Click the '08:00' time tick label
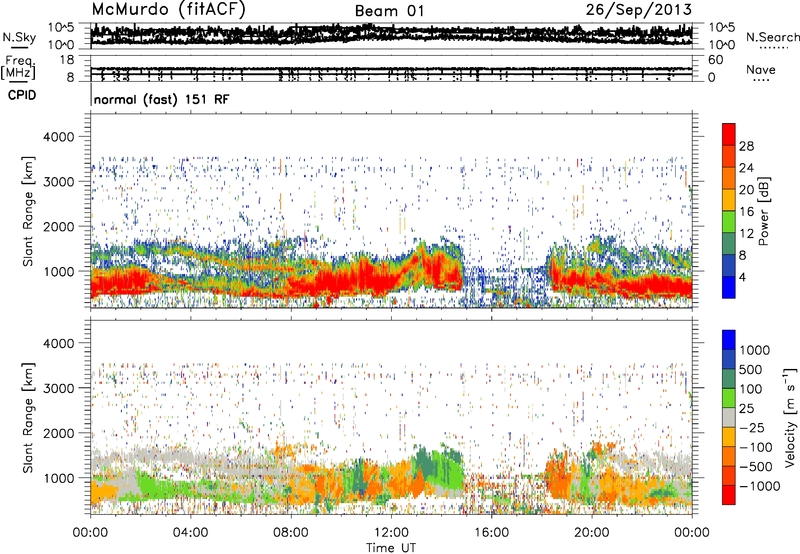The width and height of the screenshot is (800, 554). coord(291,533)
